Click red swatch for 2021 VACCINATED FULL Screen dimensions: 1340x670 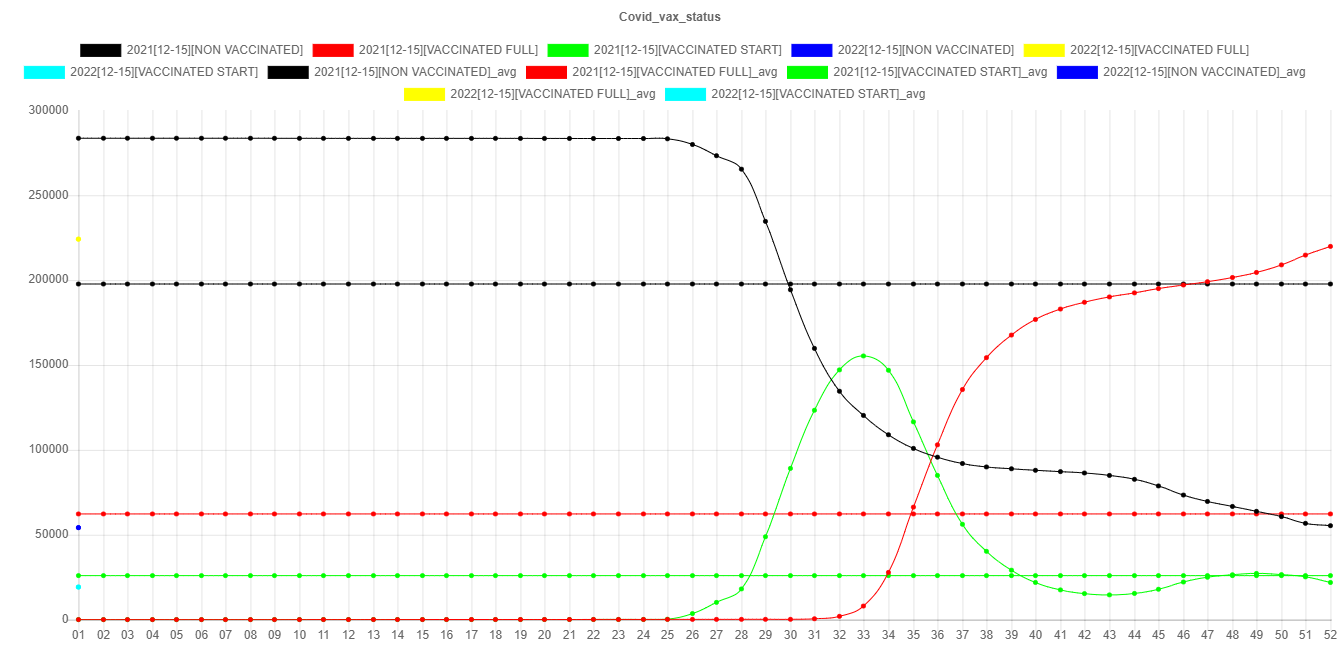point(333,50)
